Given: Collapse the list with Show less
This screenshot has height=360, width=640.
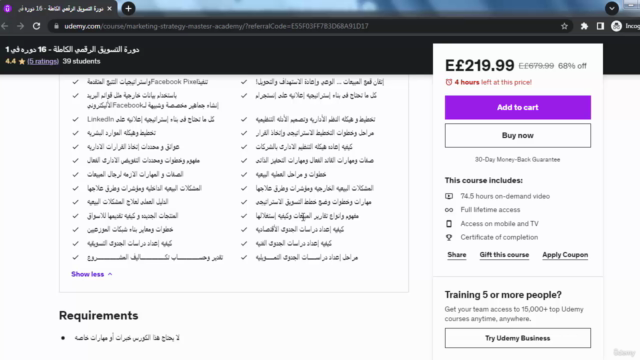Looking at the screenshot, I should 91,274.
